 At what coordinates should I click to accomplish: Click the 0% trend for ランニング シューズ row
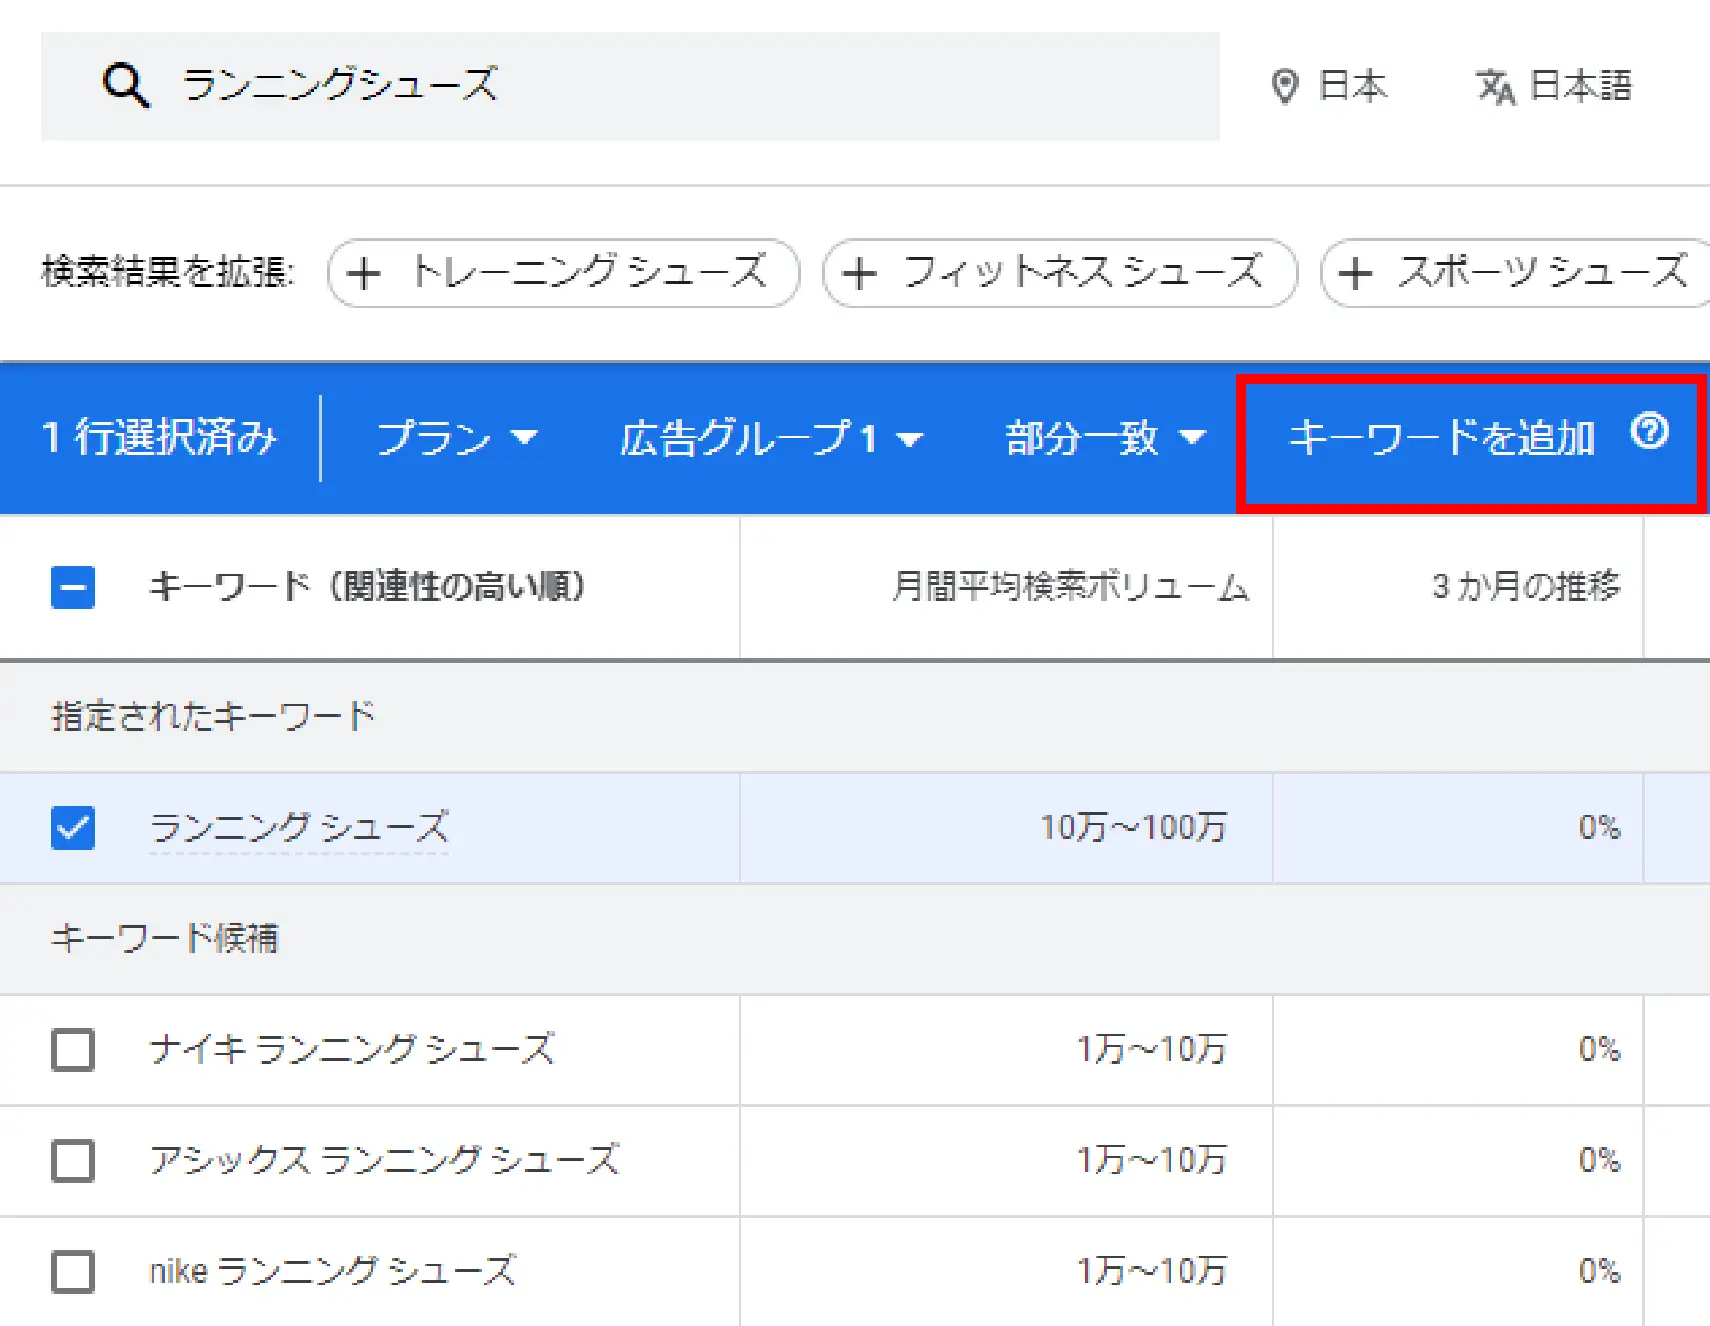pos(1599,828)
